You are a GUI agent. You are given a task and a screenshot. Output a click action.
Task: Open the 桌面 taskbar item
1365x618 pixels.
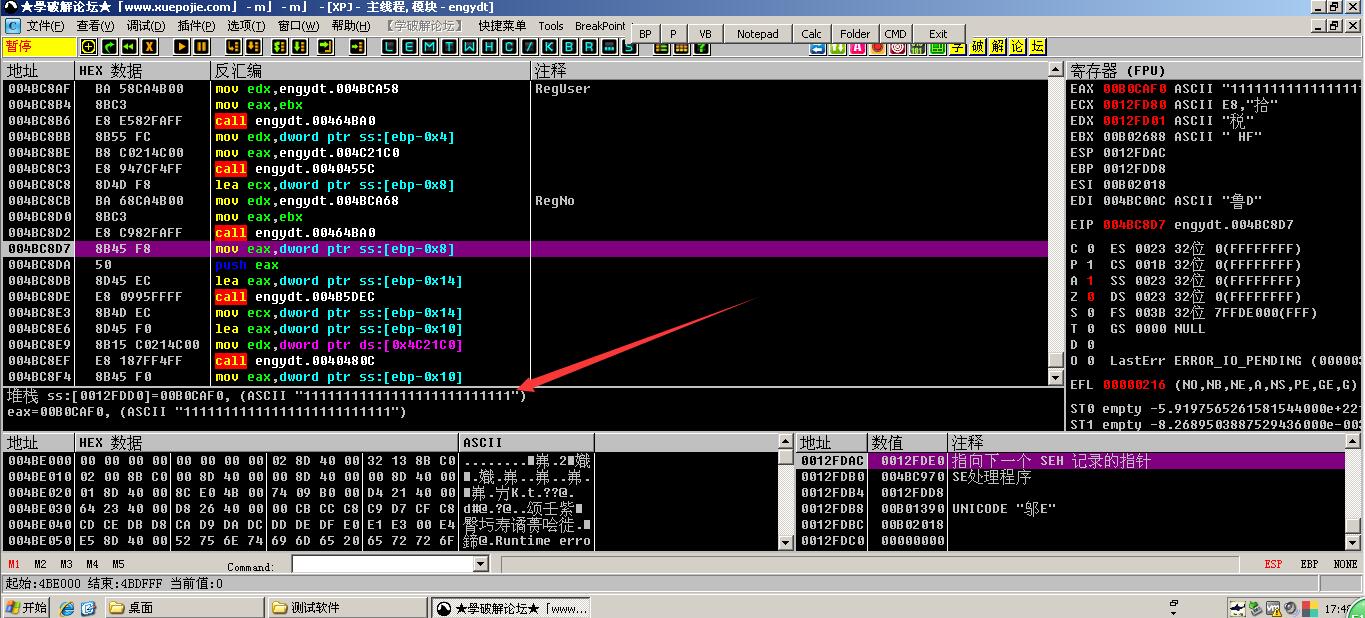(x=184, y=607)
